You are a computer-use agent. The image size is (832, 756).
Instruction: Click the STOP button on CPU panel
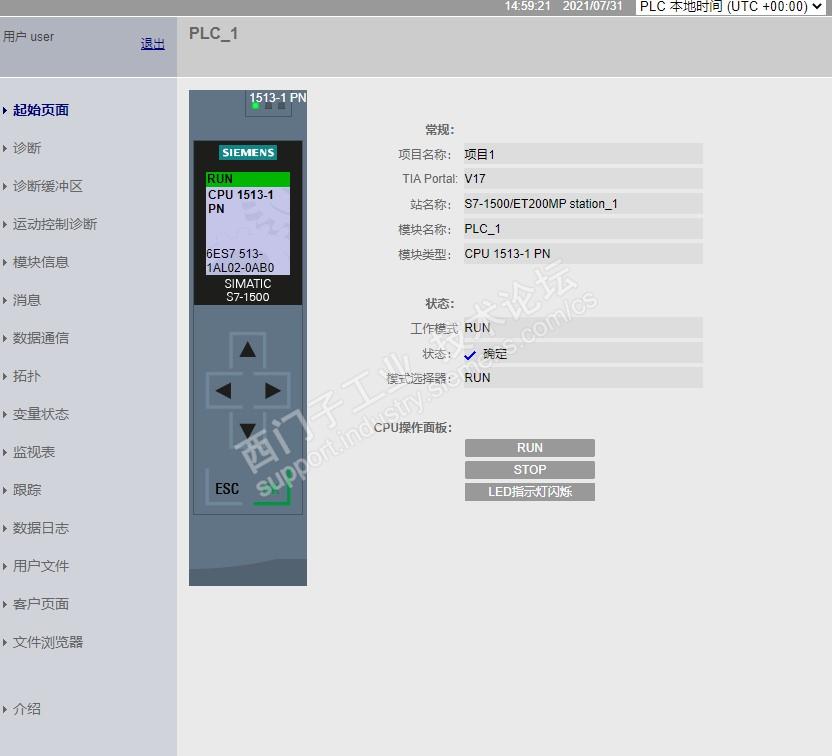tap(530, 470)
